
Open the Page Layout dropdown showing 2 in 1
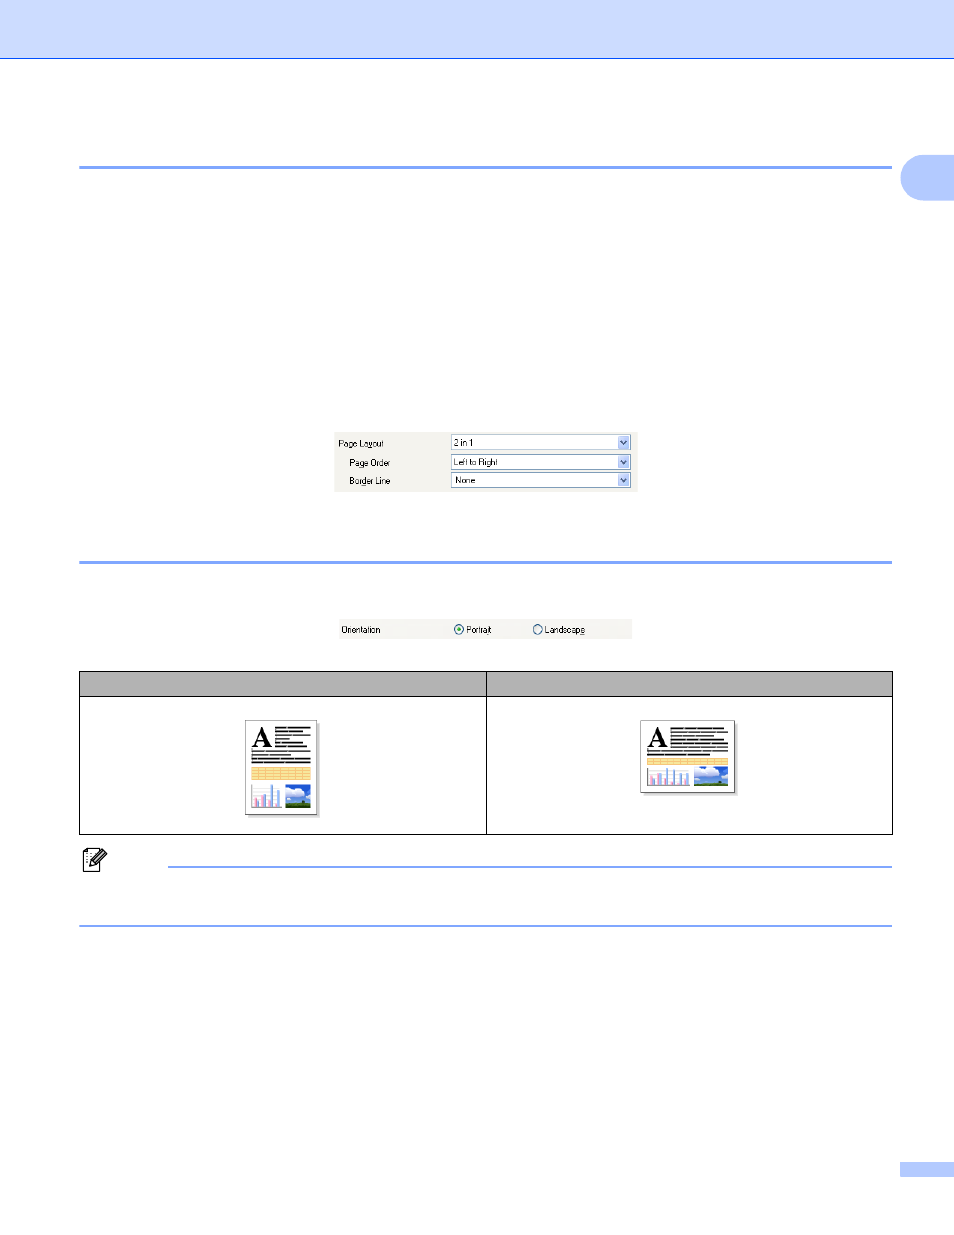point(540,443)
